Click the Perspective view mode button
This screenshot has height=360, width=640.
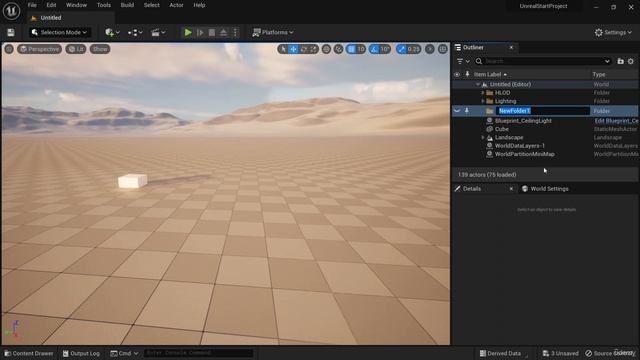coord(40,49)
